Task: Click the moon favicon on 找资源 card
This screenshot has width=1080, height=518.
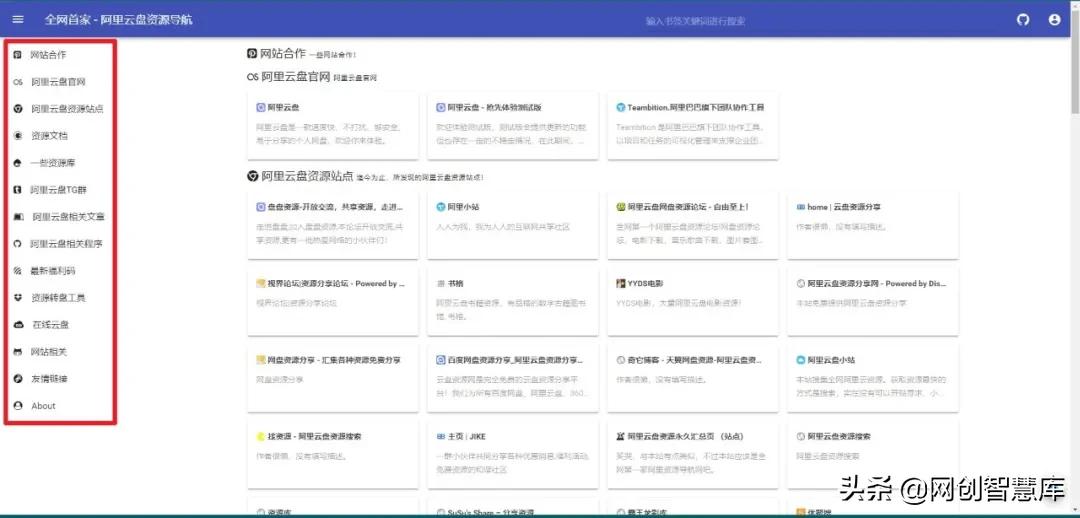Action: pos(260,436)
